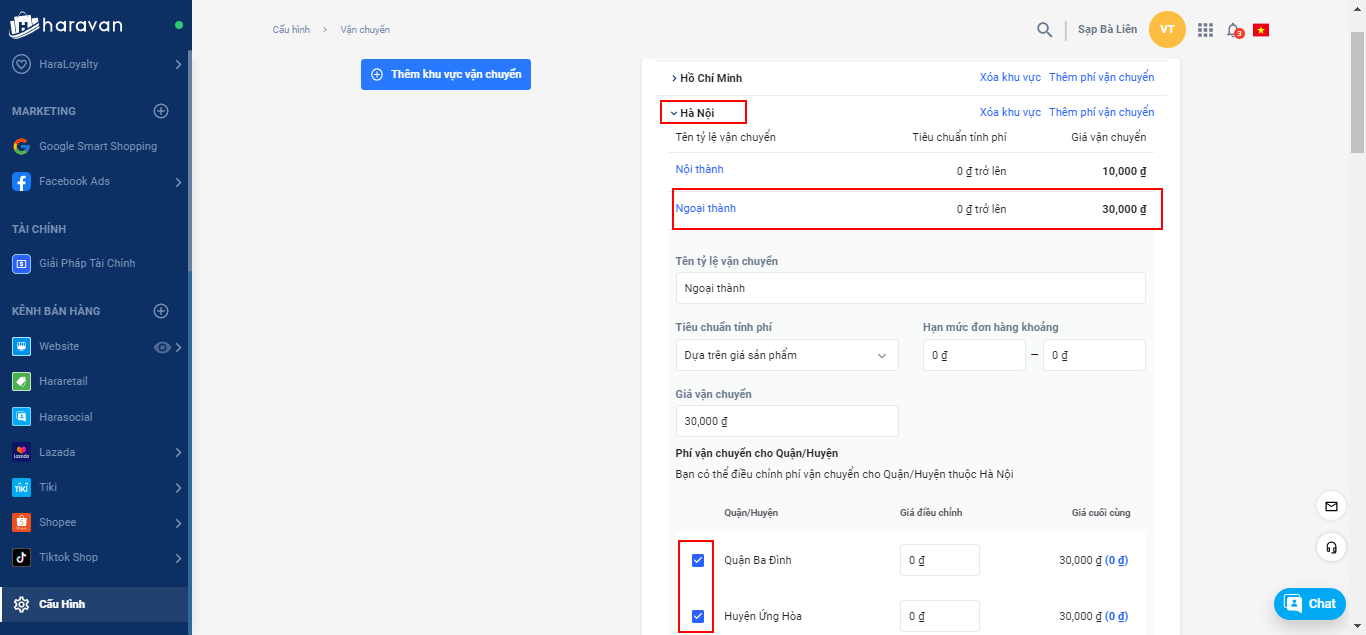Click the Giá vận chuyển input field
Viewport: 1366px width, 635px height.
pyautogui.click(x=786, y=421)
